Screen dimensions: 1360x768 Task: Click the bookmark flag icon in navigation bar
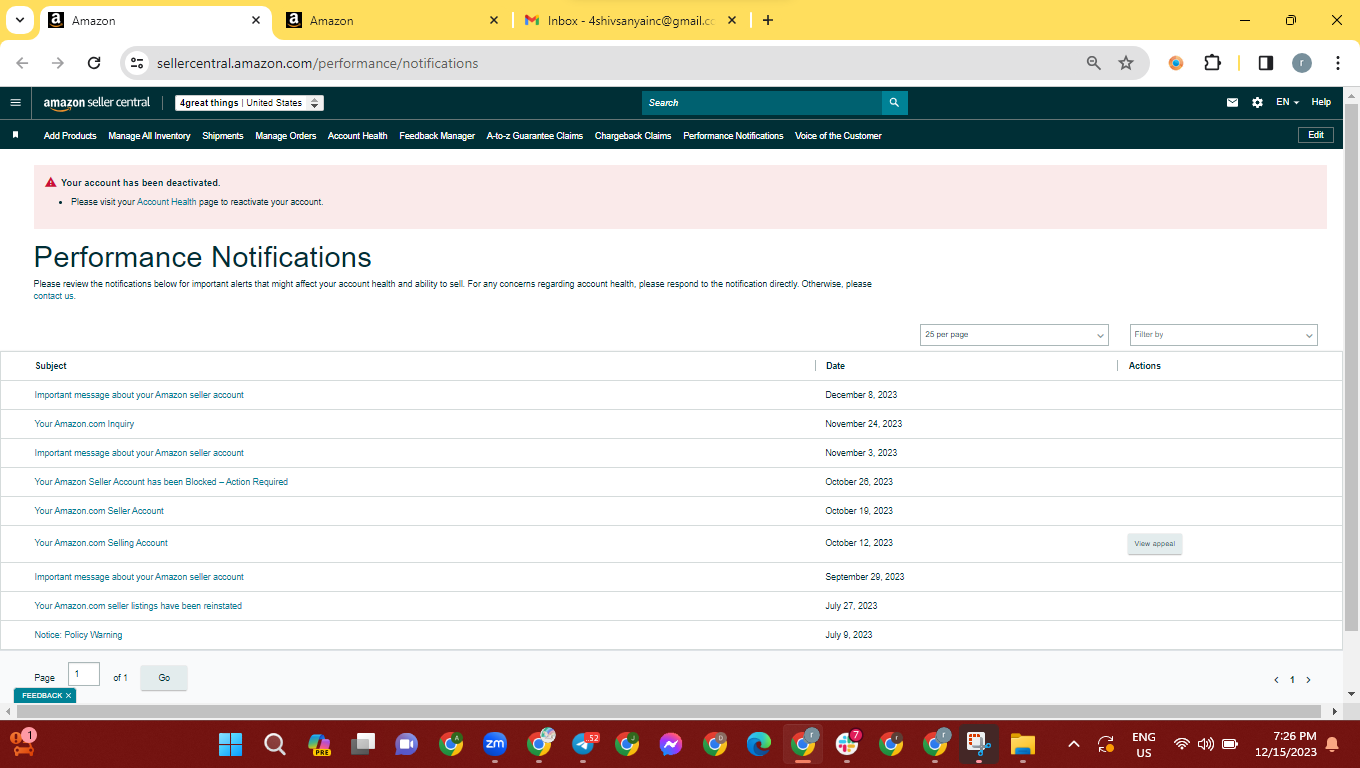pyautogui.click(x=15, y=135)
